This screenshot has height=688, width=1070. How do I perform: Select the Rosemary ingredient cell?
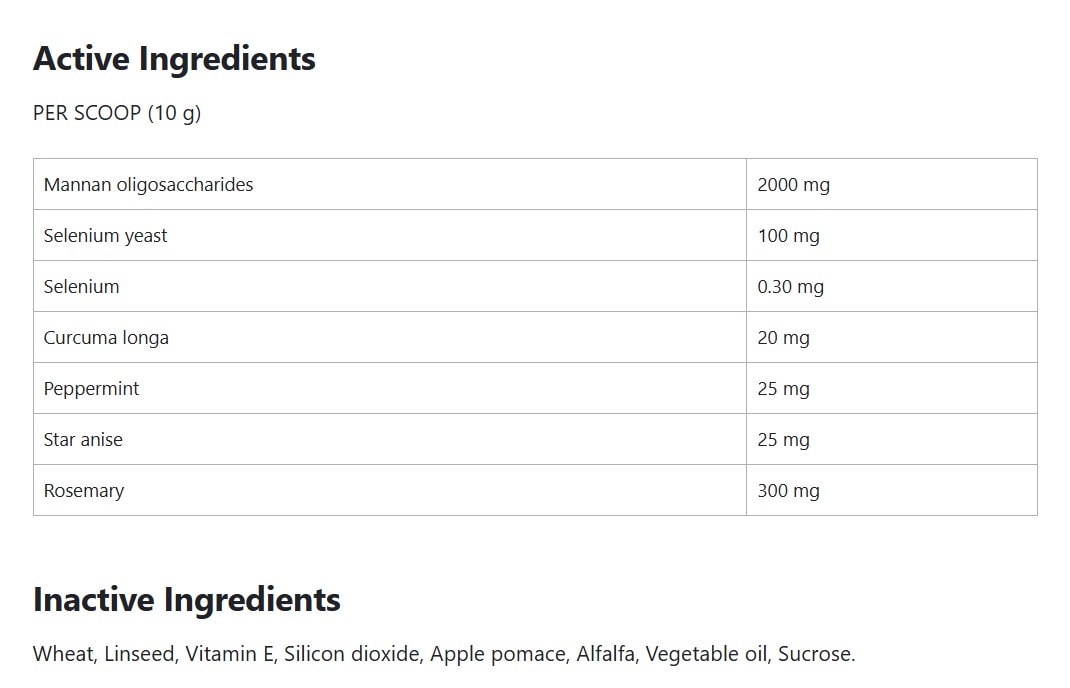point(84,491)
